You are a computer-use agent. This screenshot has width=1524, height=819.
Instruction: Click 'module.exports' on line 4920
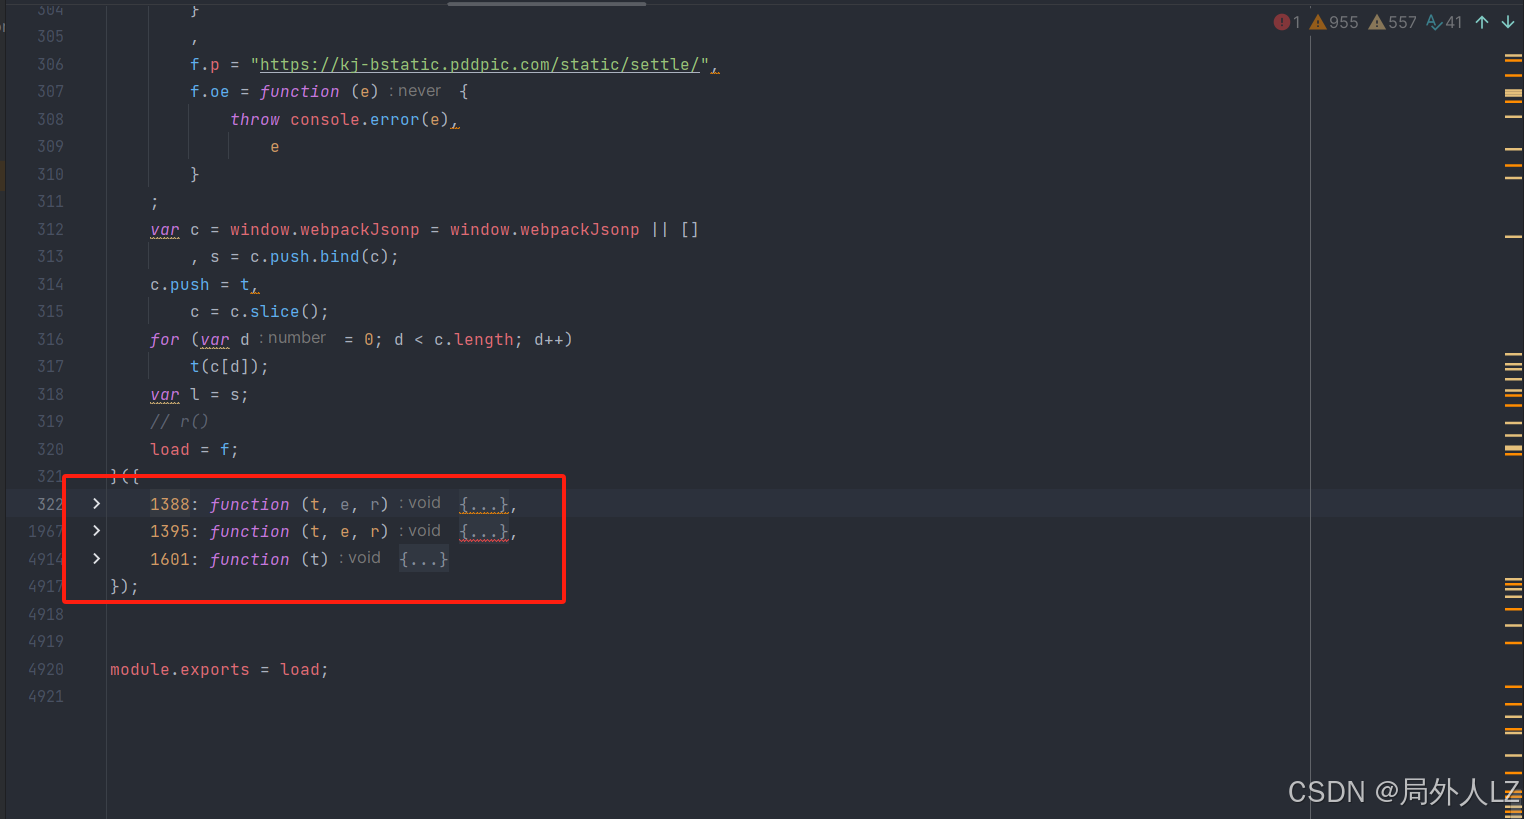point(180,669)
